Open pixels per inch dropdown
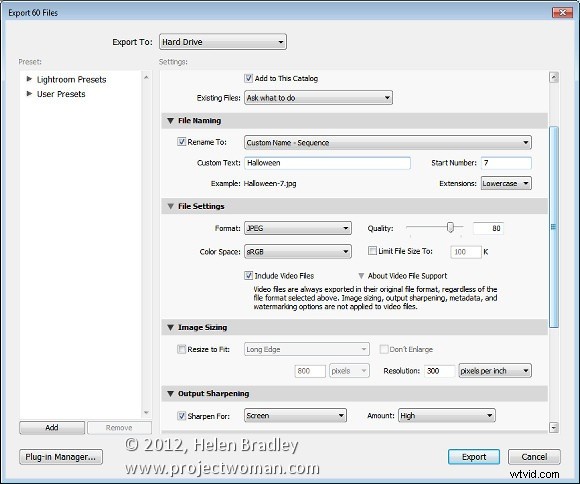 (495, 371)
